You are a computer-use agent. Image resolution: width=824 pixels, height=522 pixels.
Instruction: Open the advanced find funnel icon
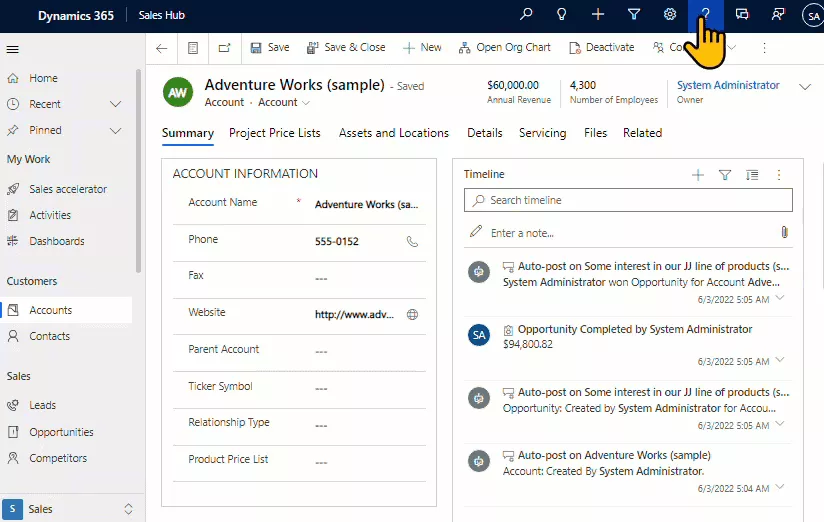point(634,15)
